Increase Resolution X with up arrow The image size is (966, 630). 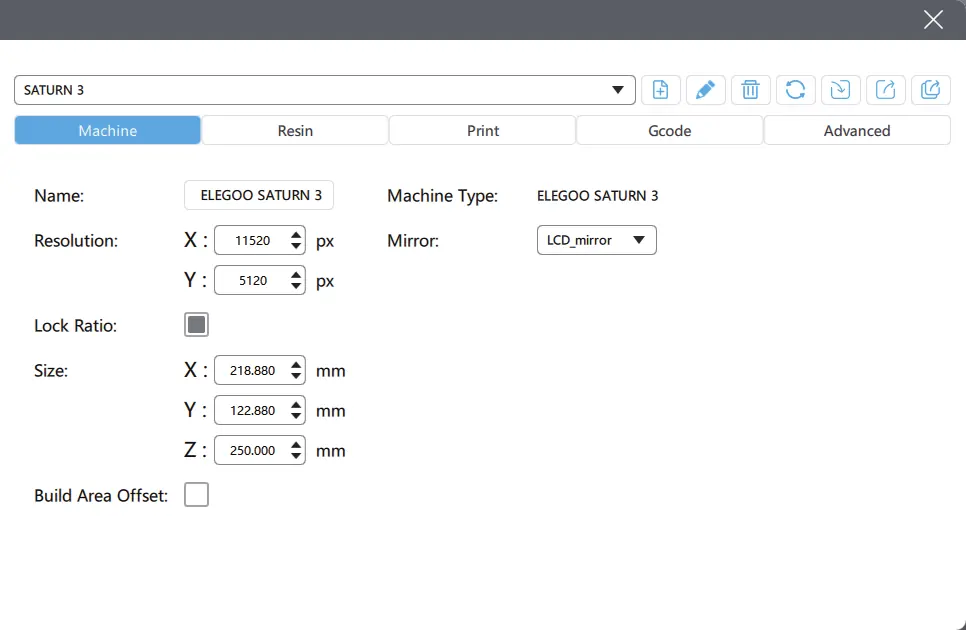[x=296, y=234]
